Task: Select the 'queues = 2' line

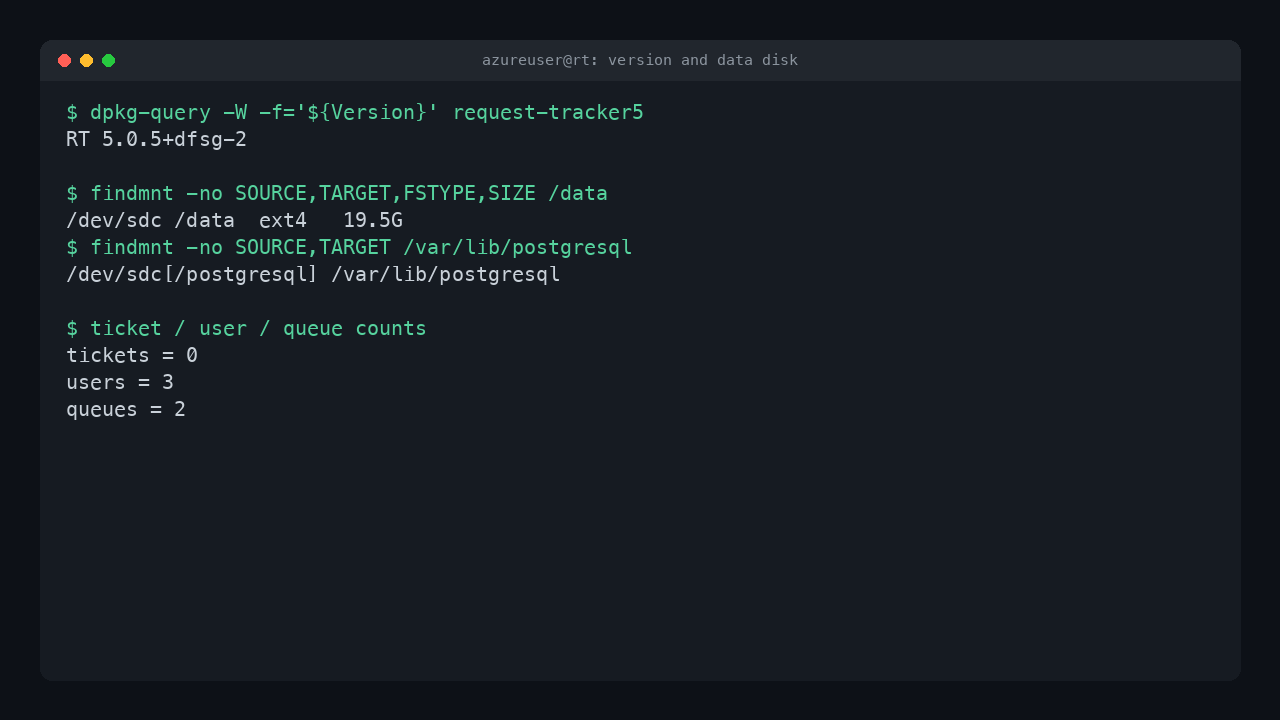Action: 126,409
